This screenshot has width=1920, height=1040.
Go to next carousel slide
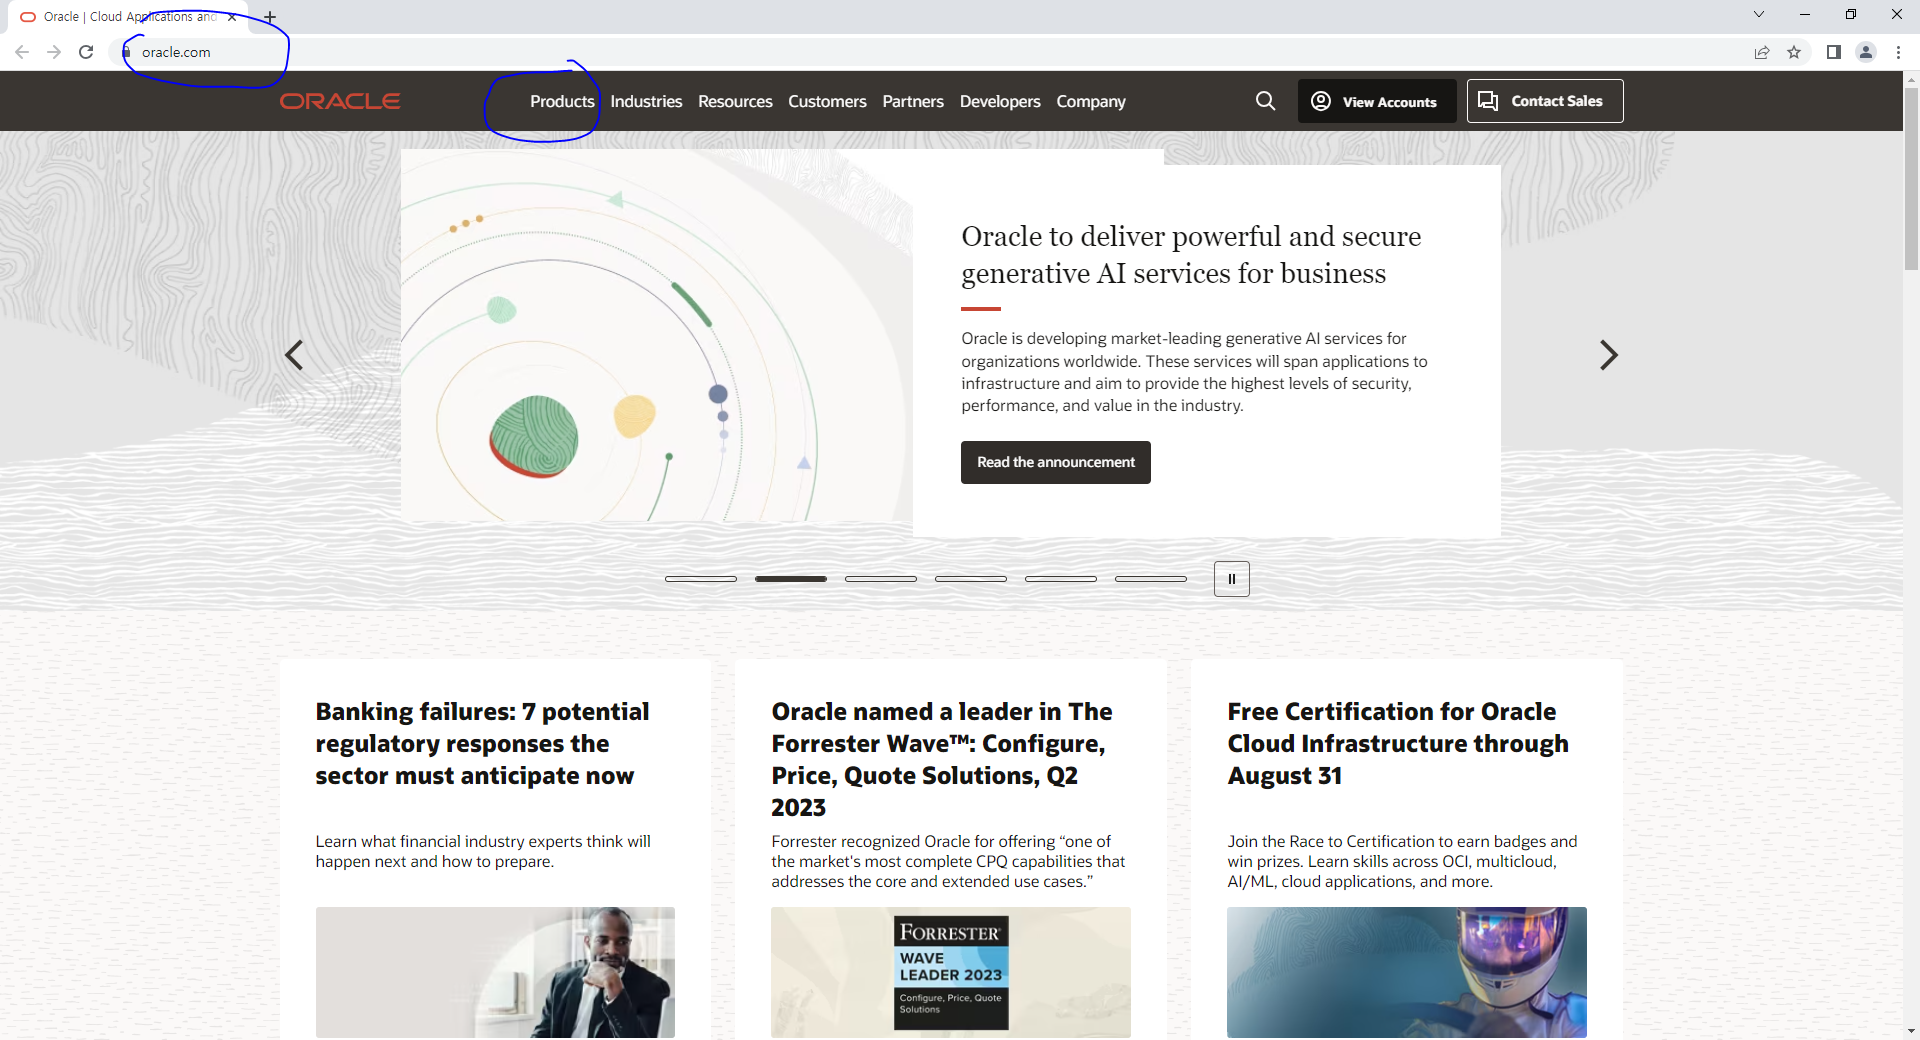click(x=1608, y=355)
